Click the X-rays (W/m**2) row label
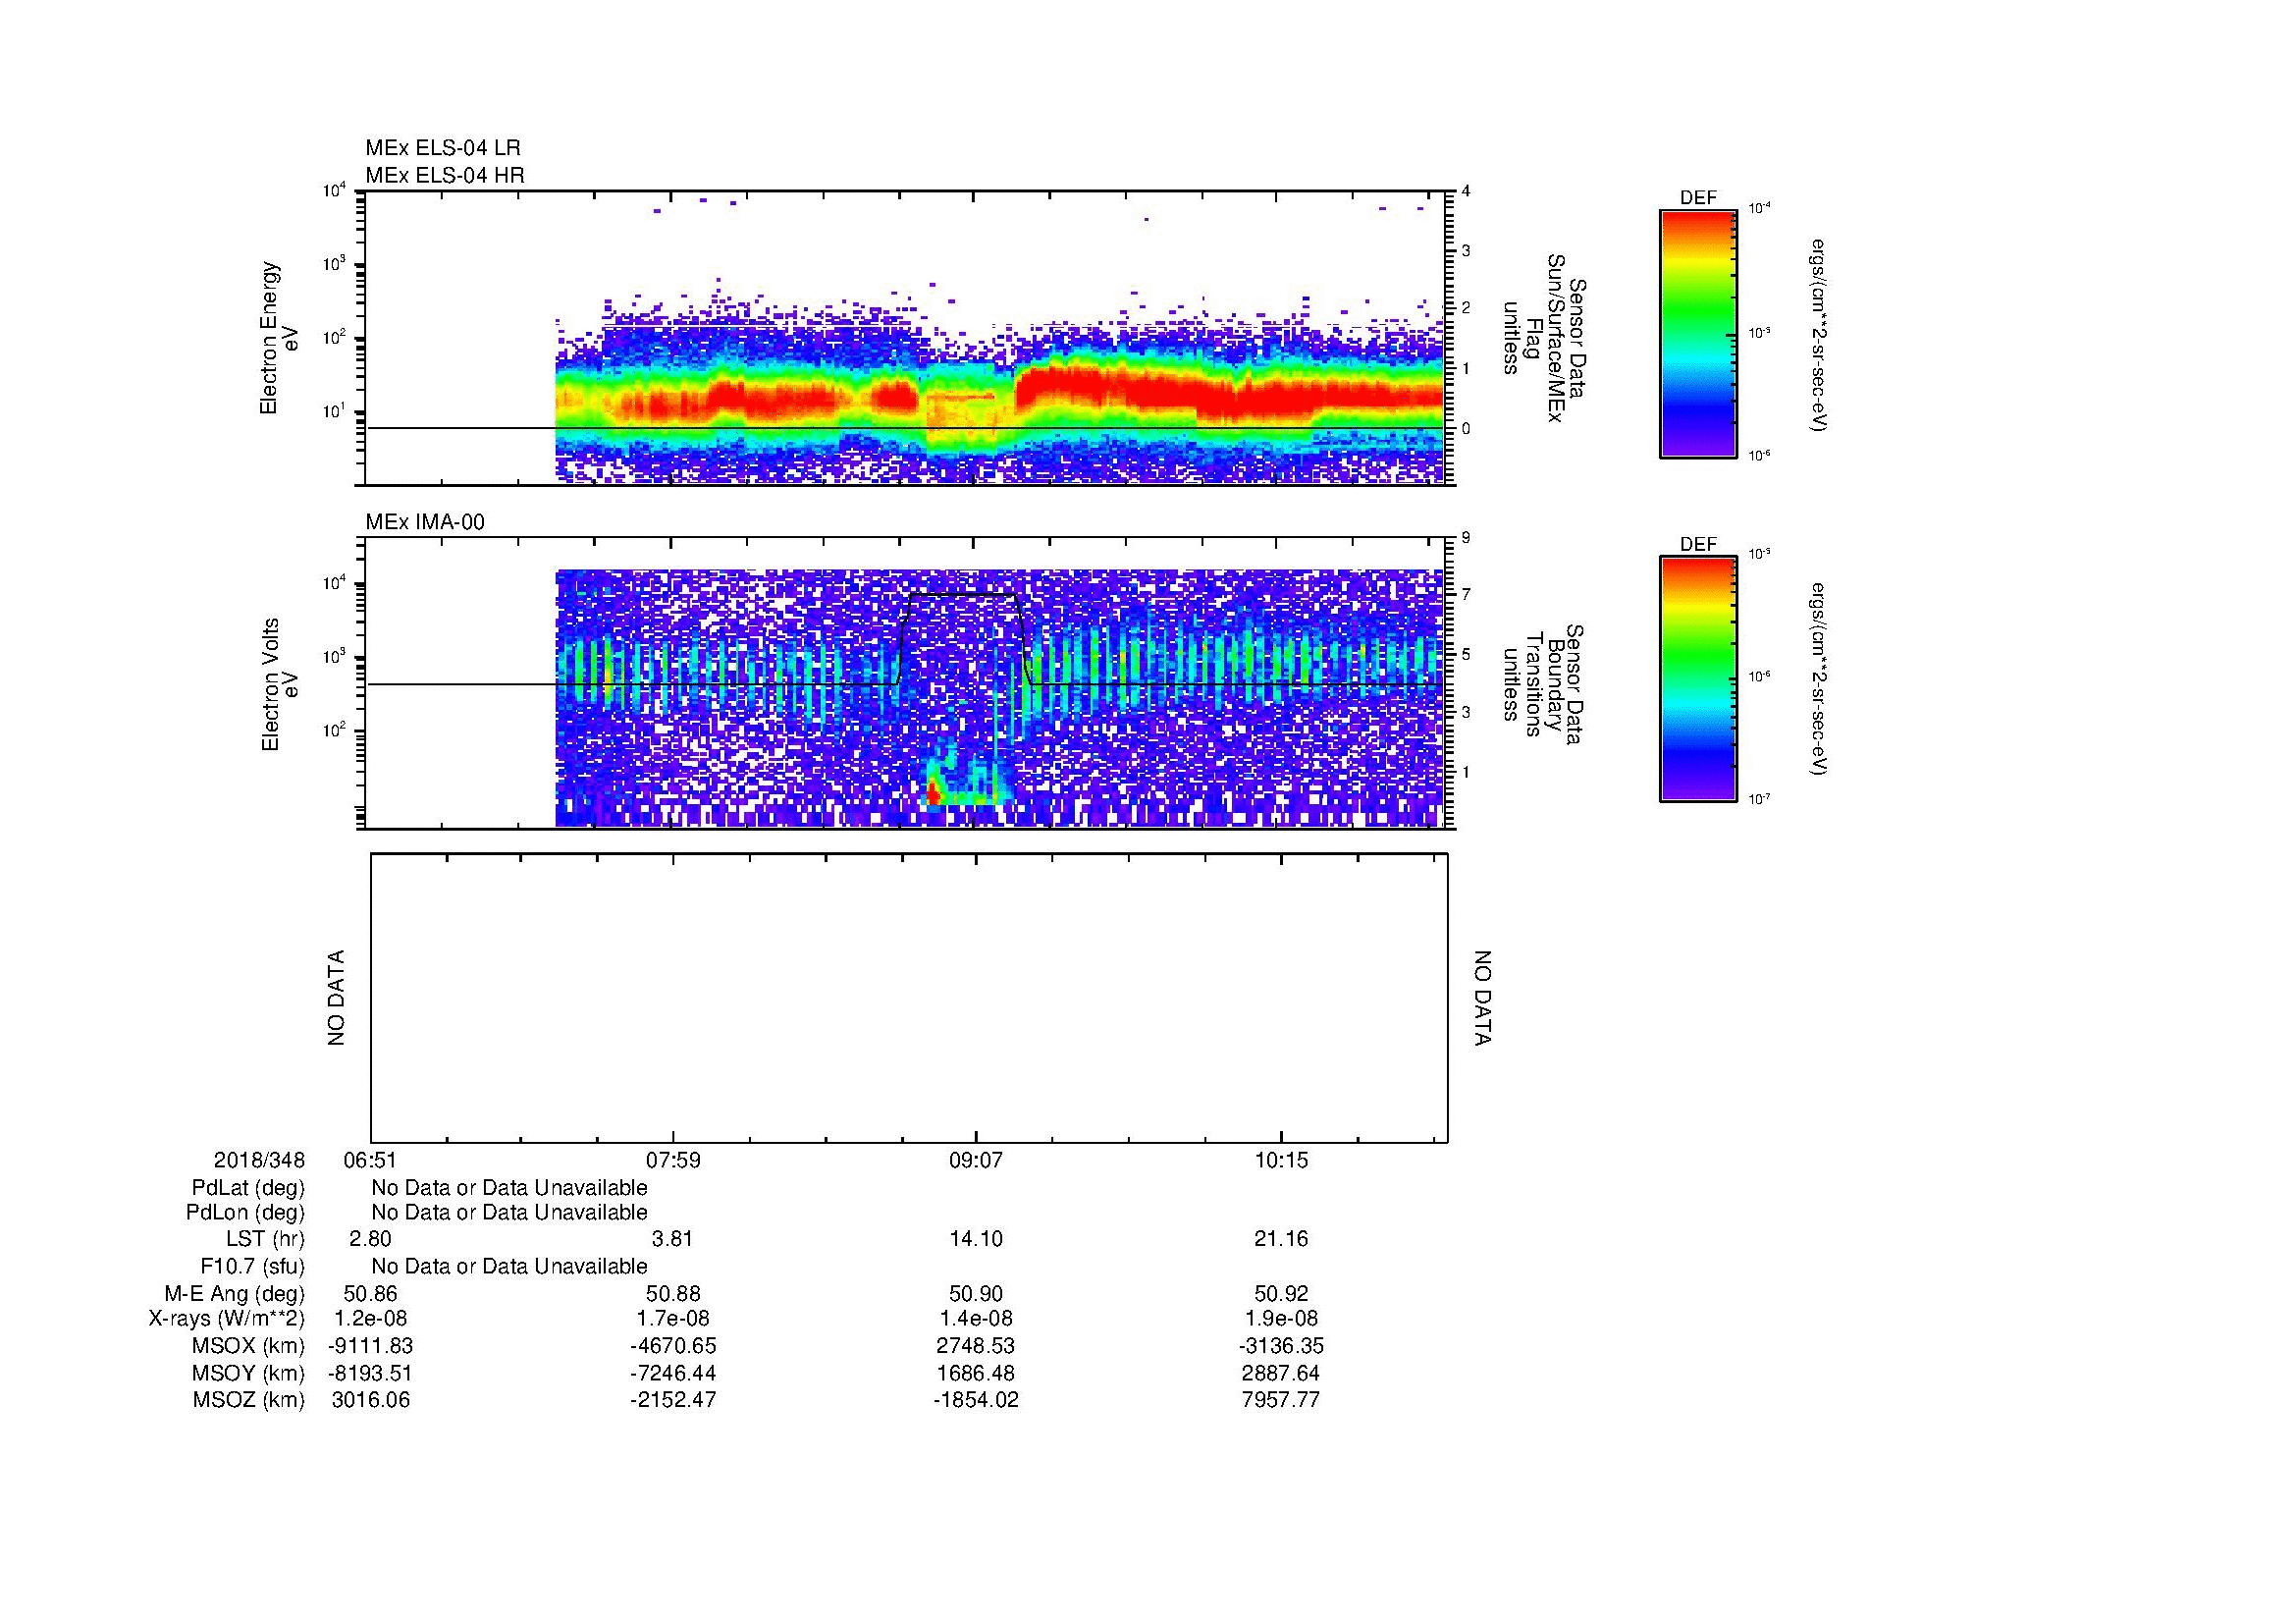The image size is (2296, 1623). (x=226, y=1319)
